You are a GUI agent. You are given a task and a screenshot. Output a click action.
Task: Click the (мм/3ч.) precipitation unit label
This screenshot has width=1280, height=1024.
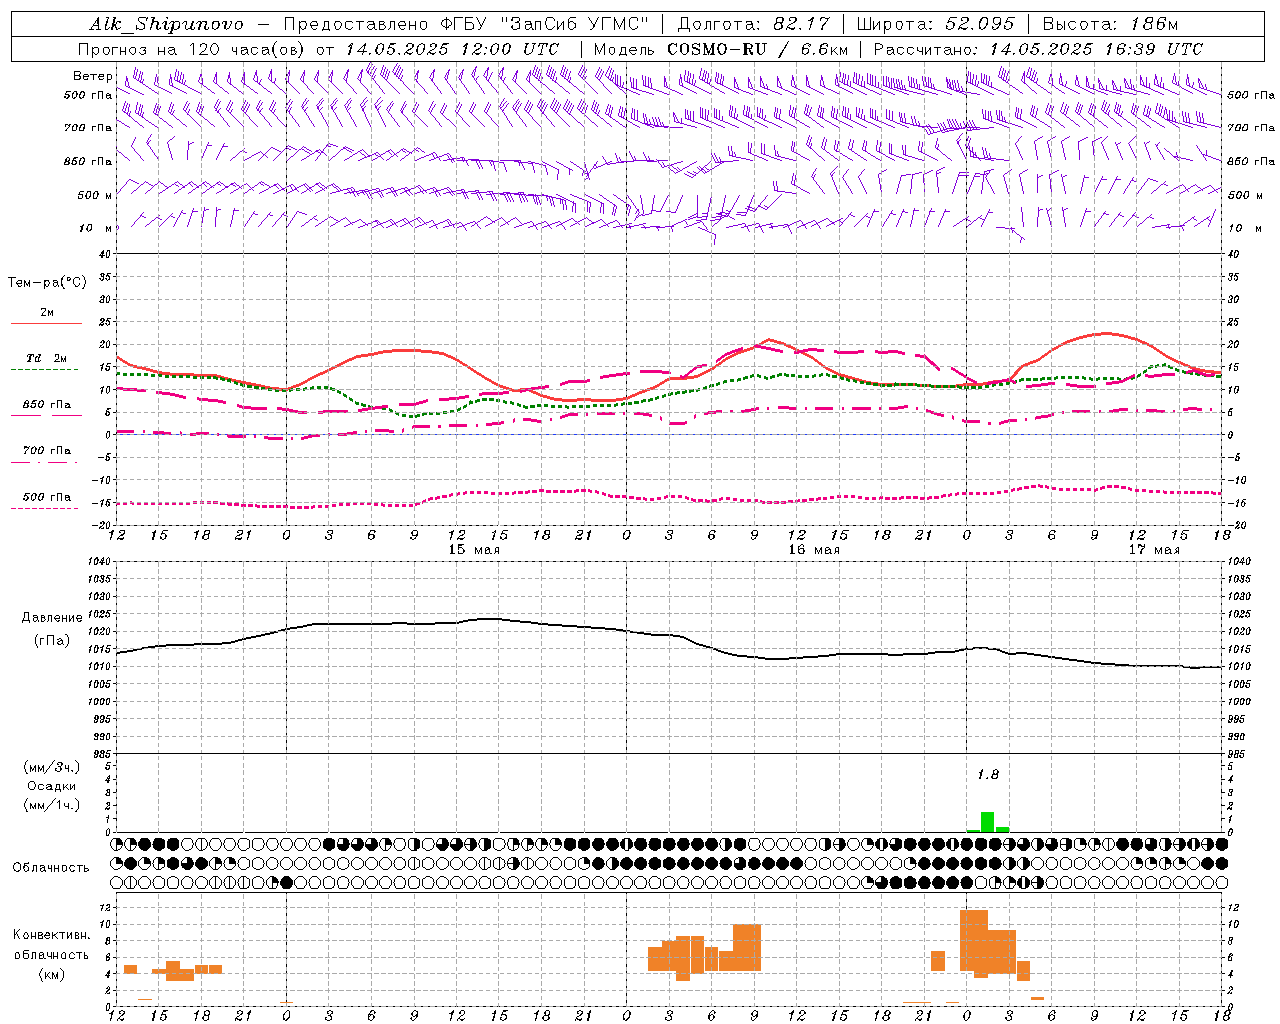coord(52,767)
